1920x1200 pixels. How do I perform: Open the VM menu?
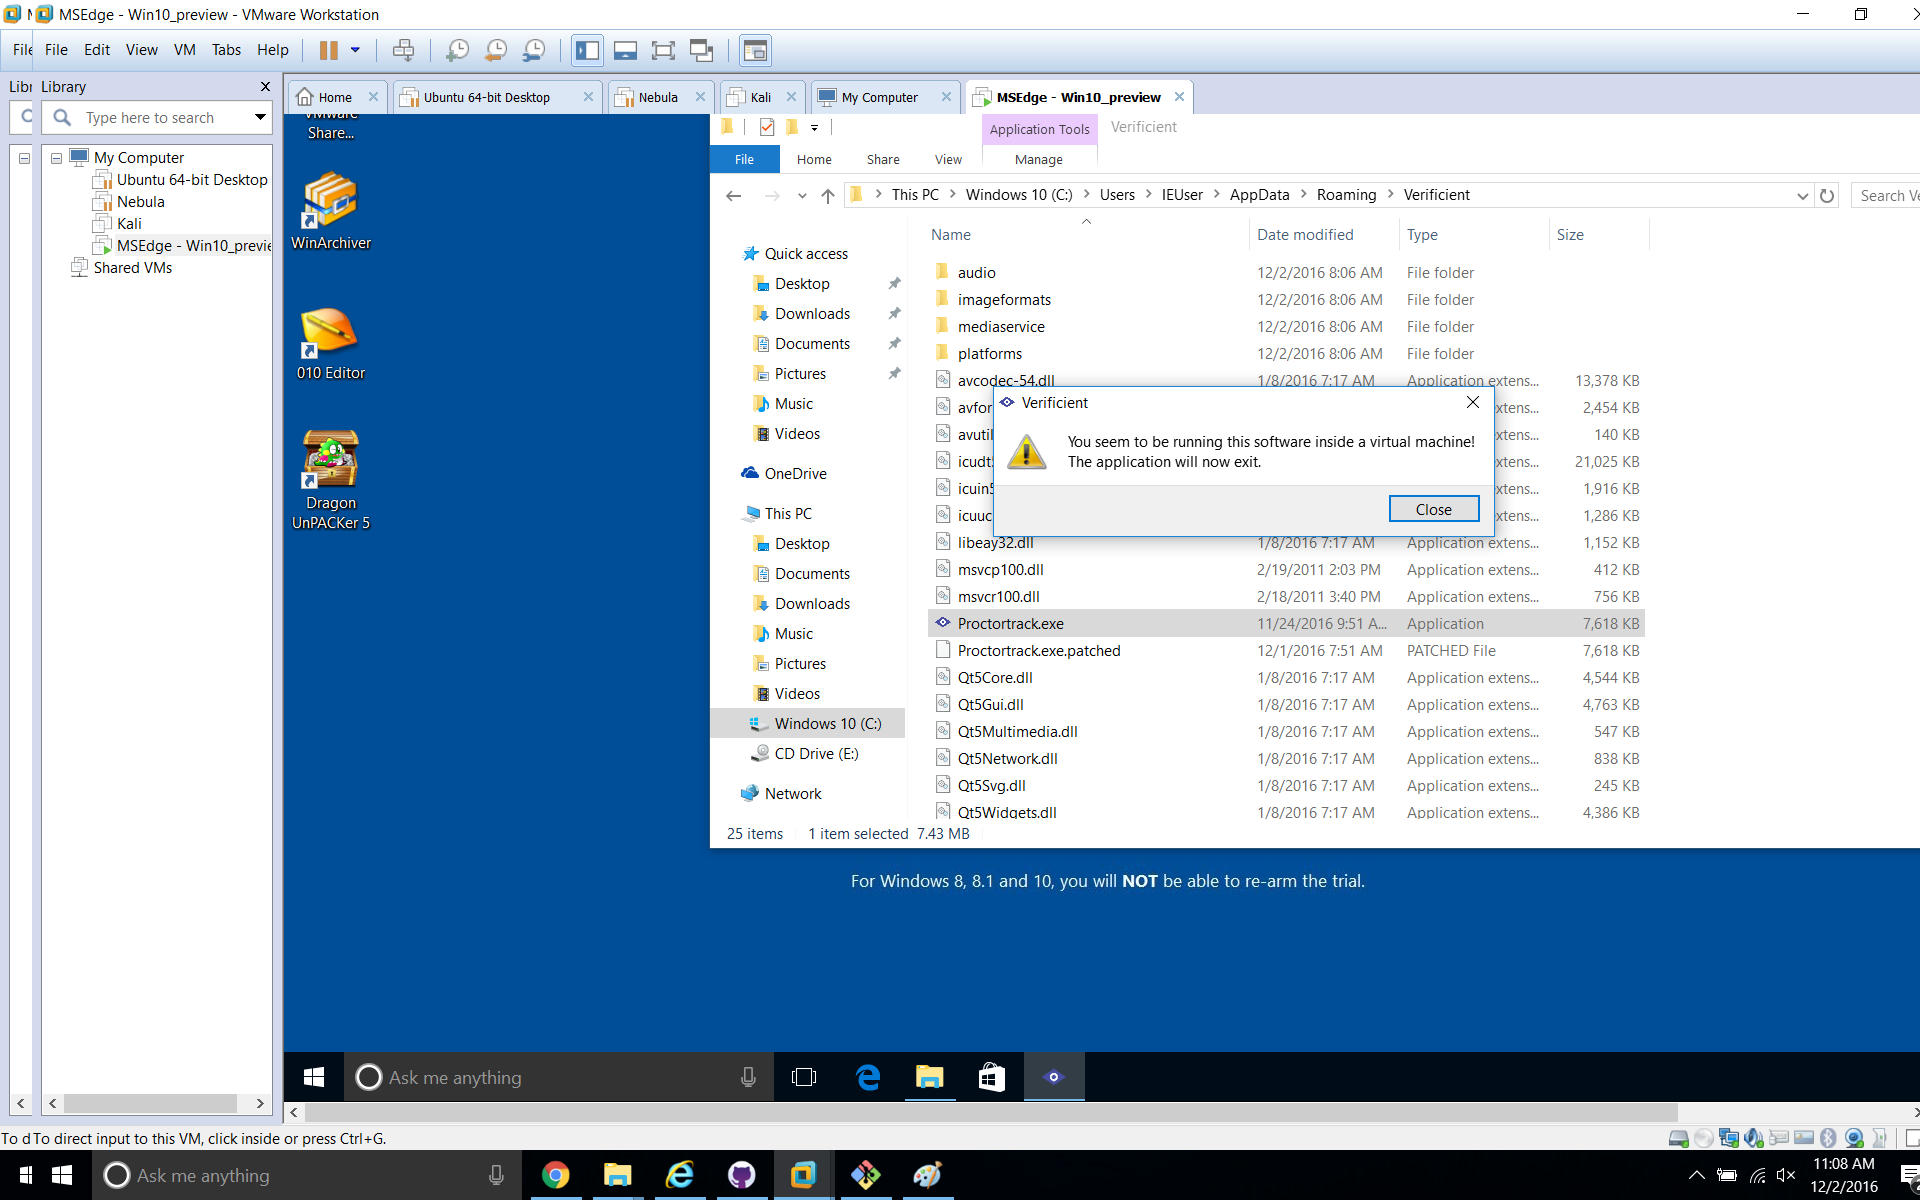(184, 50)
